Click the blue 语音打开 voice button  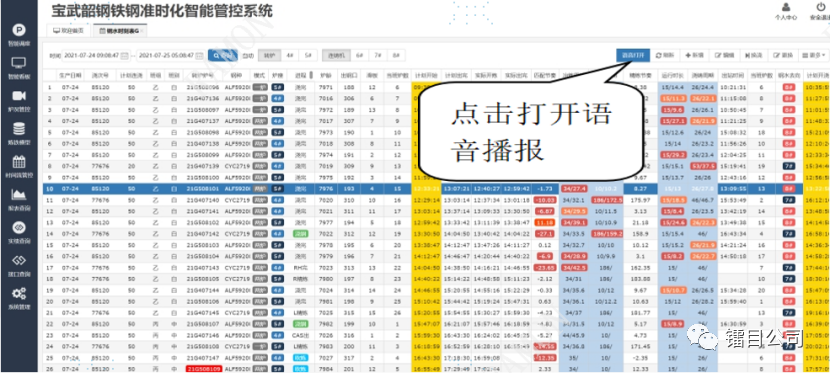[x=633, y=55]
